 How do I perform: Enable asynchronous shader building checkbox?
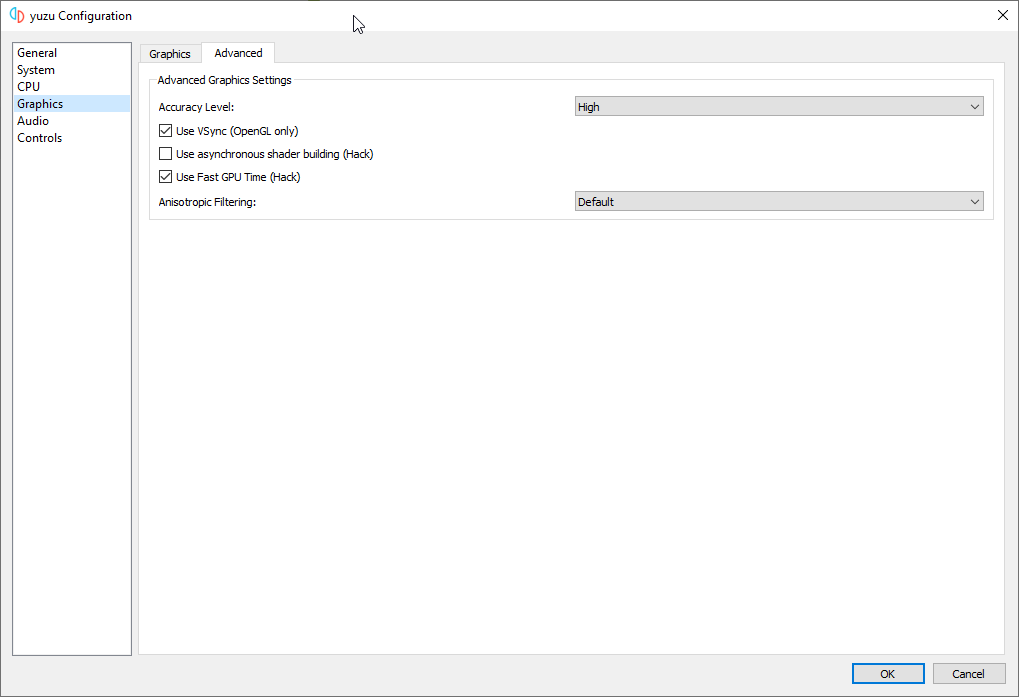pos(166,154)
